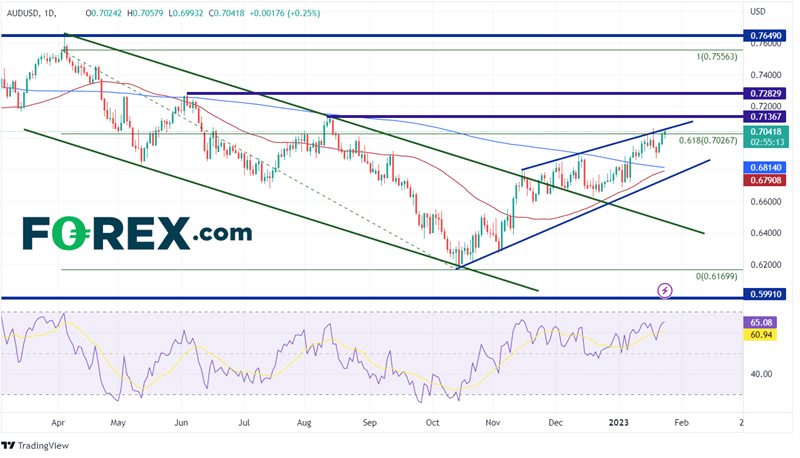This screenshot has height=458, width=800.
Task: Click the 1(0.75563) Fibonacci label
Action: [716, 57]
